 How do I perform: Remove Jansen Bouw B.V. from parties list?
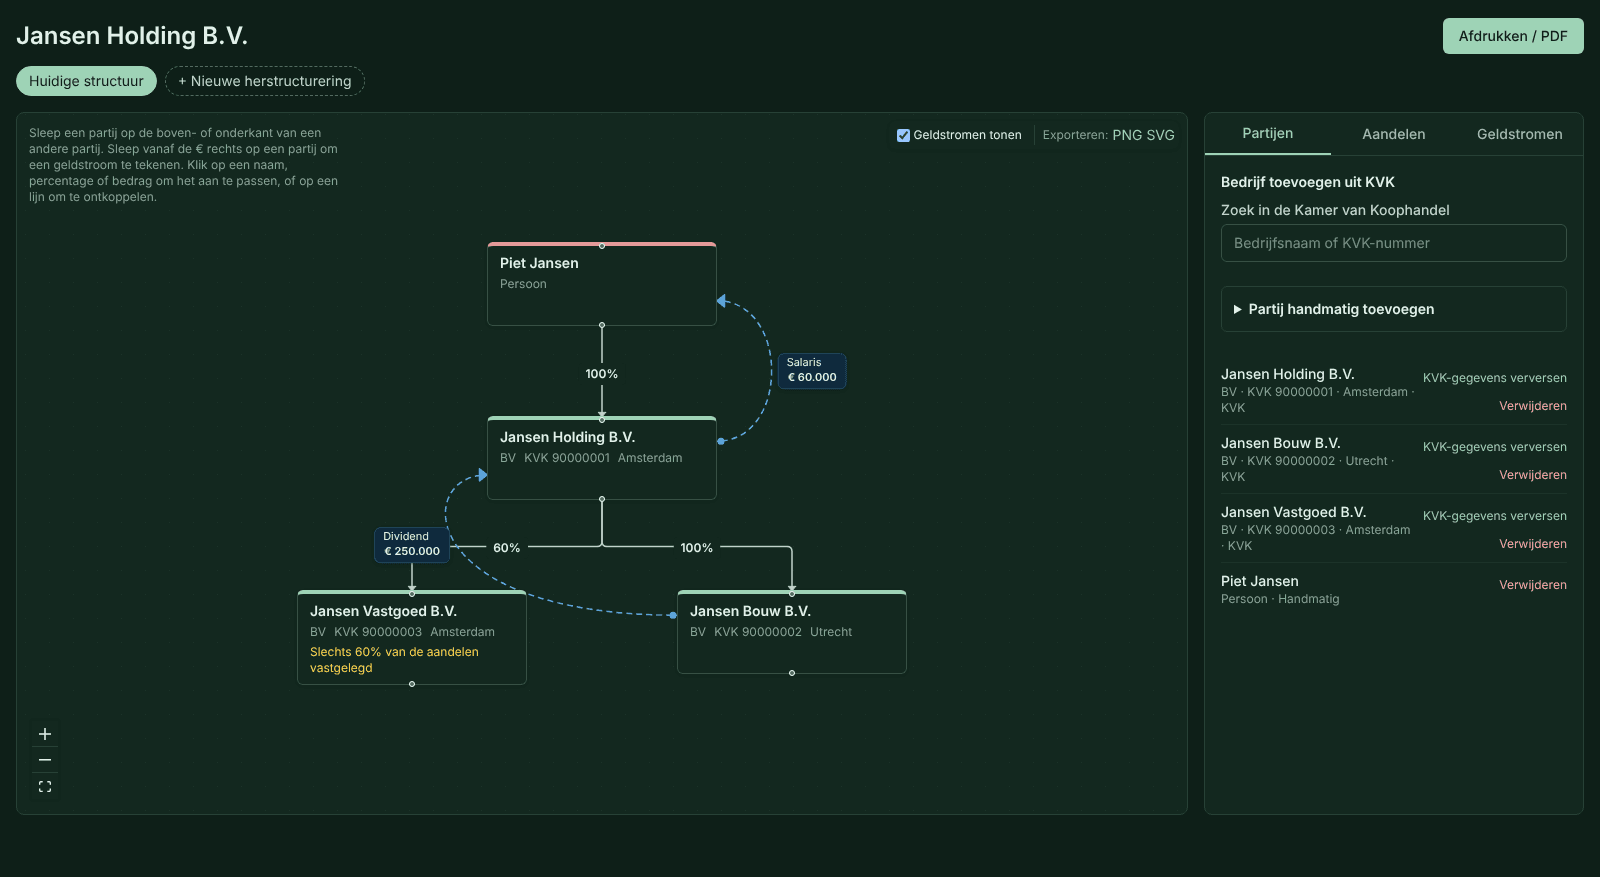(1533, 475)
